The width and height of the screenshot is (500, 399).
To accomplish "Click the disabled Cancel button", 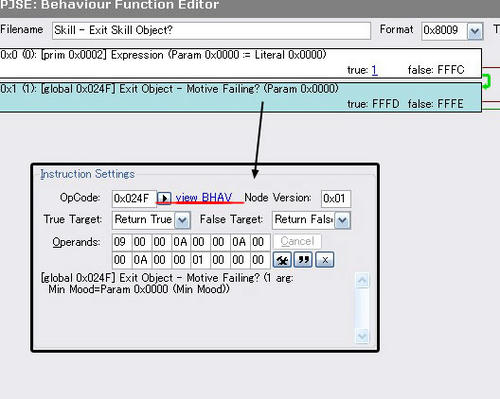I will click(297, 241).
